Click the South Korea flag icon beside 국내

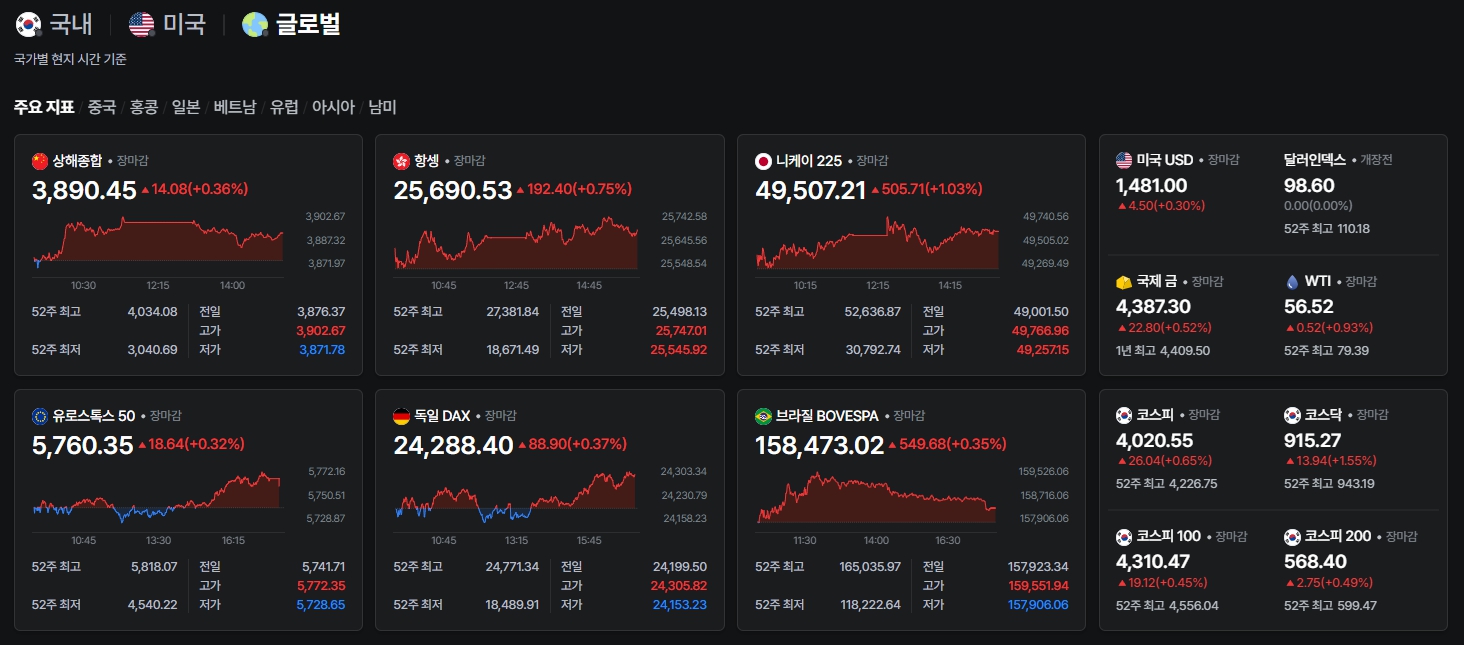(x=28, y=24)
